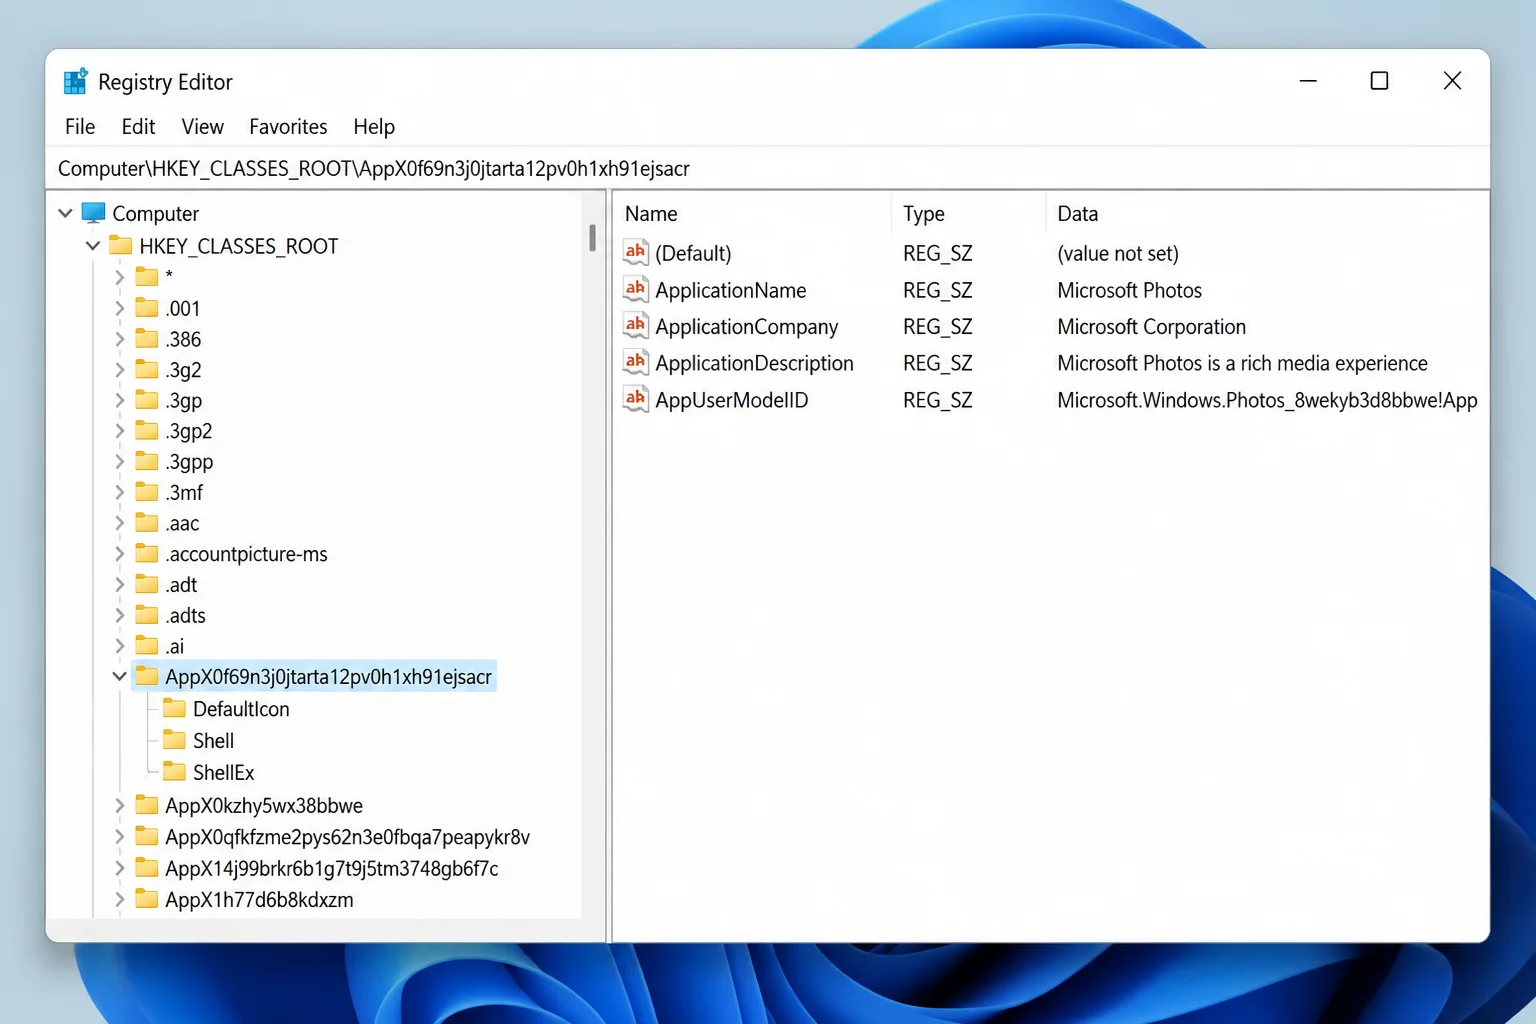Click the tree pane vertical scrollbar thumb

[x=592, y=237]
